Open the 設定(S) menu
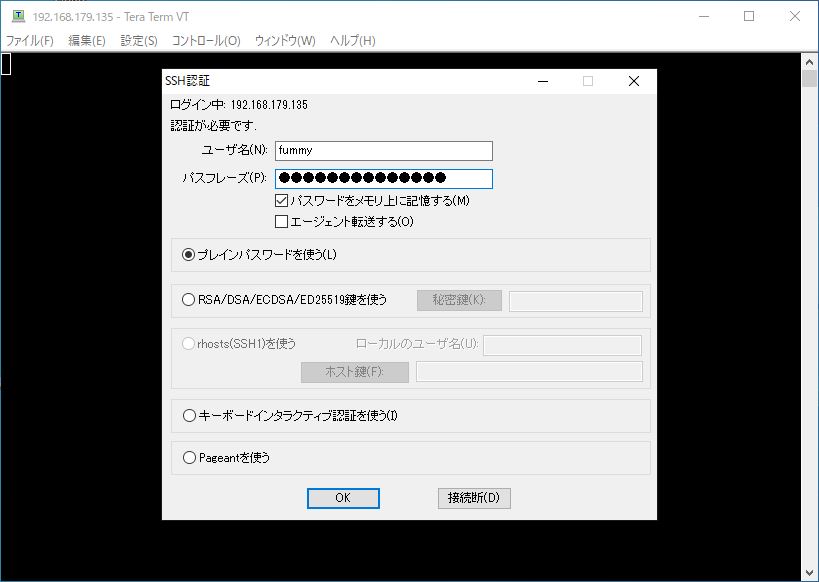This screenshot has height=582, width=819. point(139,41)
